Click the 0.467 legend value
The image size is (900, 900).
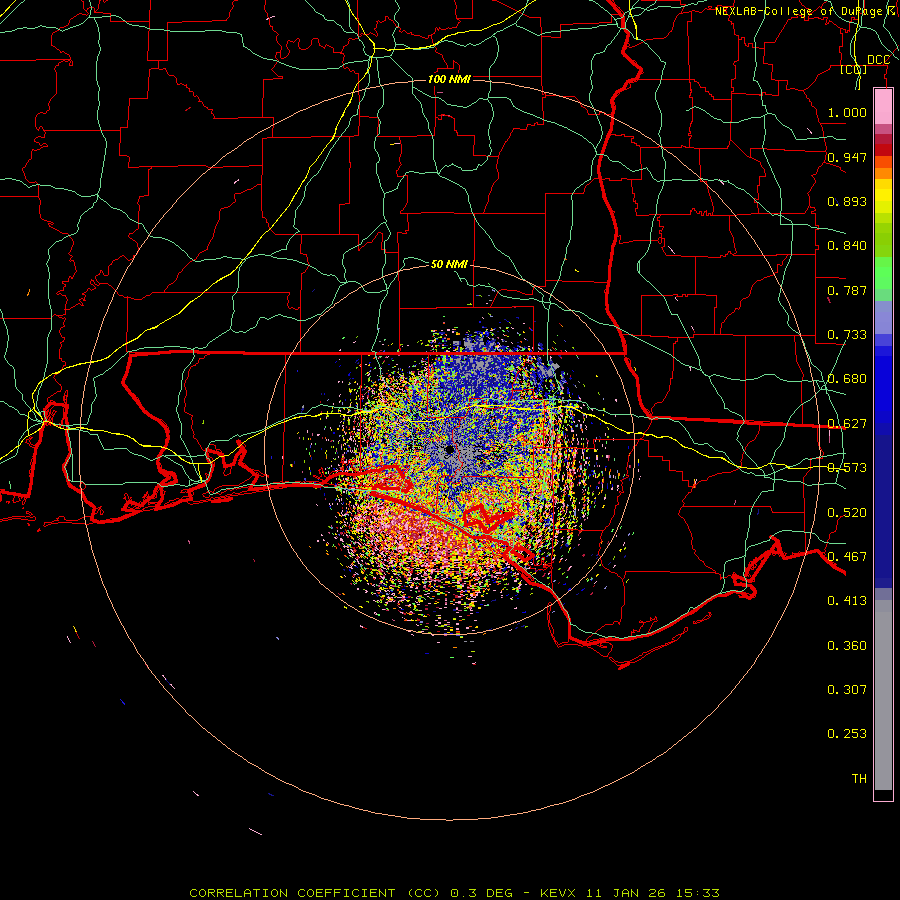point(847,557)
